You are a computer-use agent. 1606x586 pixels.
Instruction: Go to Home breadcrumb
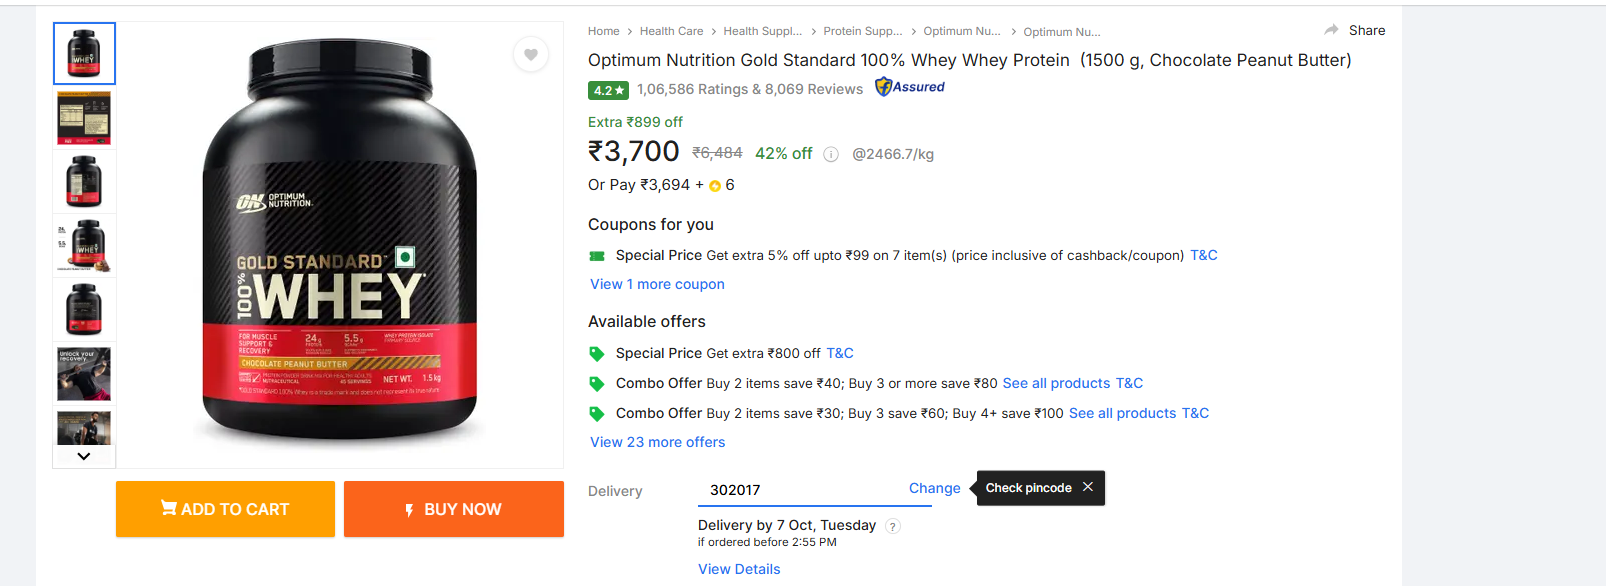point(603,31)
